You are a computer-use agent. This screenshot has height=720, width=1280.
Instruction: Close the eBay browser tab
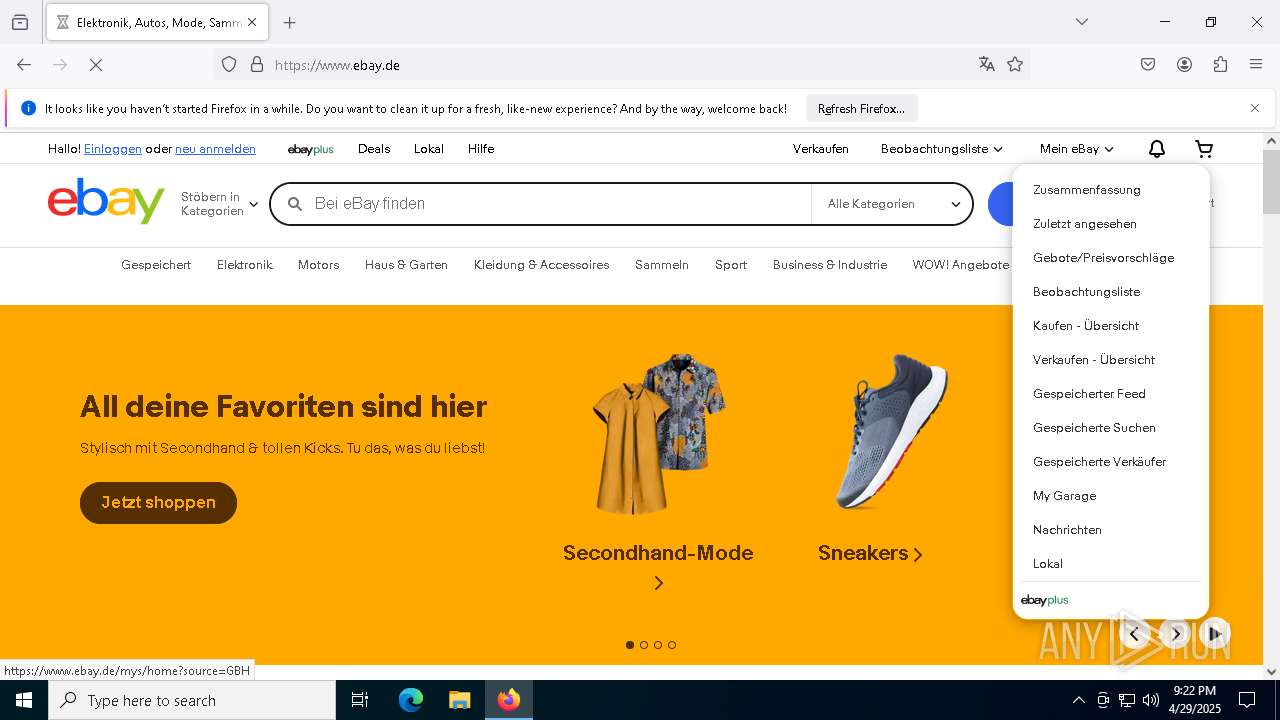point(252,22)
